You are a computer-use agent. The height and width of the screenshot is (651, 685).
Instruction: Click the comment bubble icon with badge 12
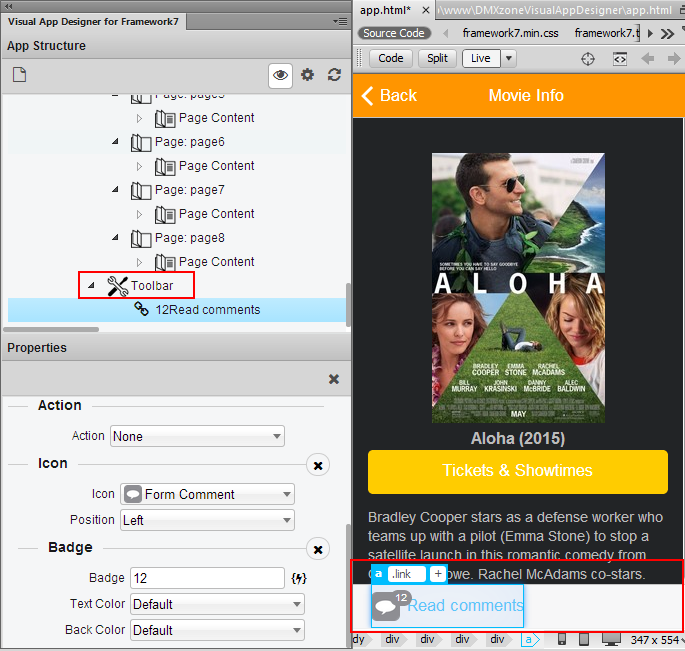pos(386,606)
